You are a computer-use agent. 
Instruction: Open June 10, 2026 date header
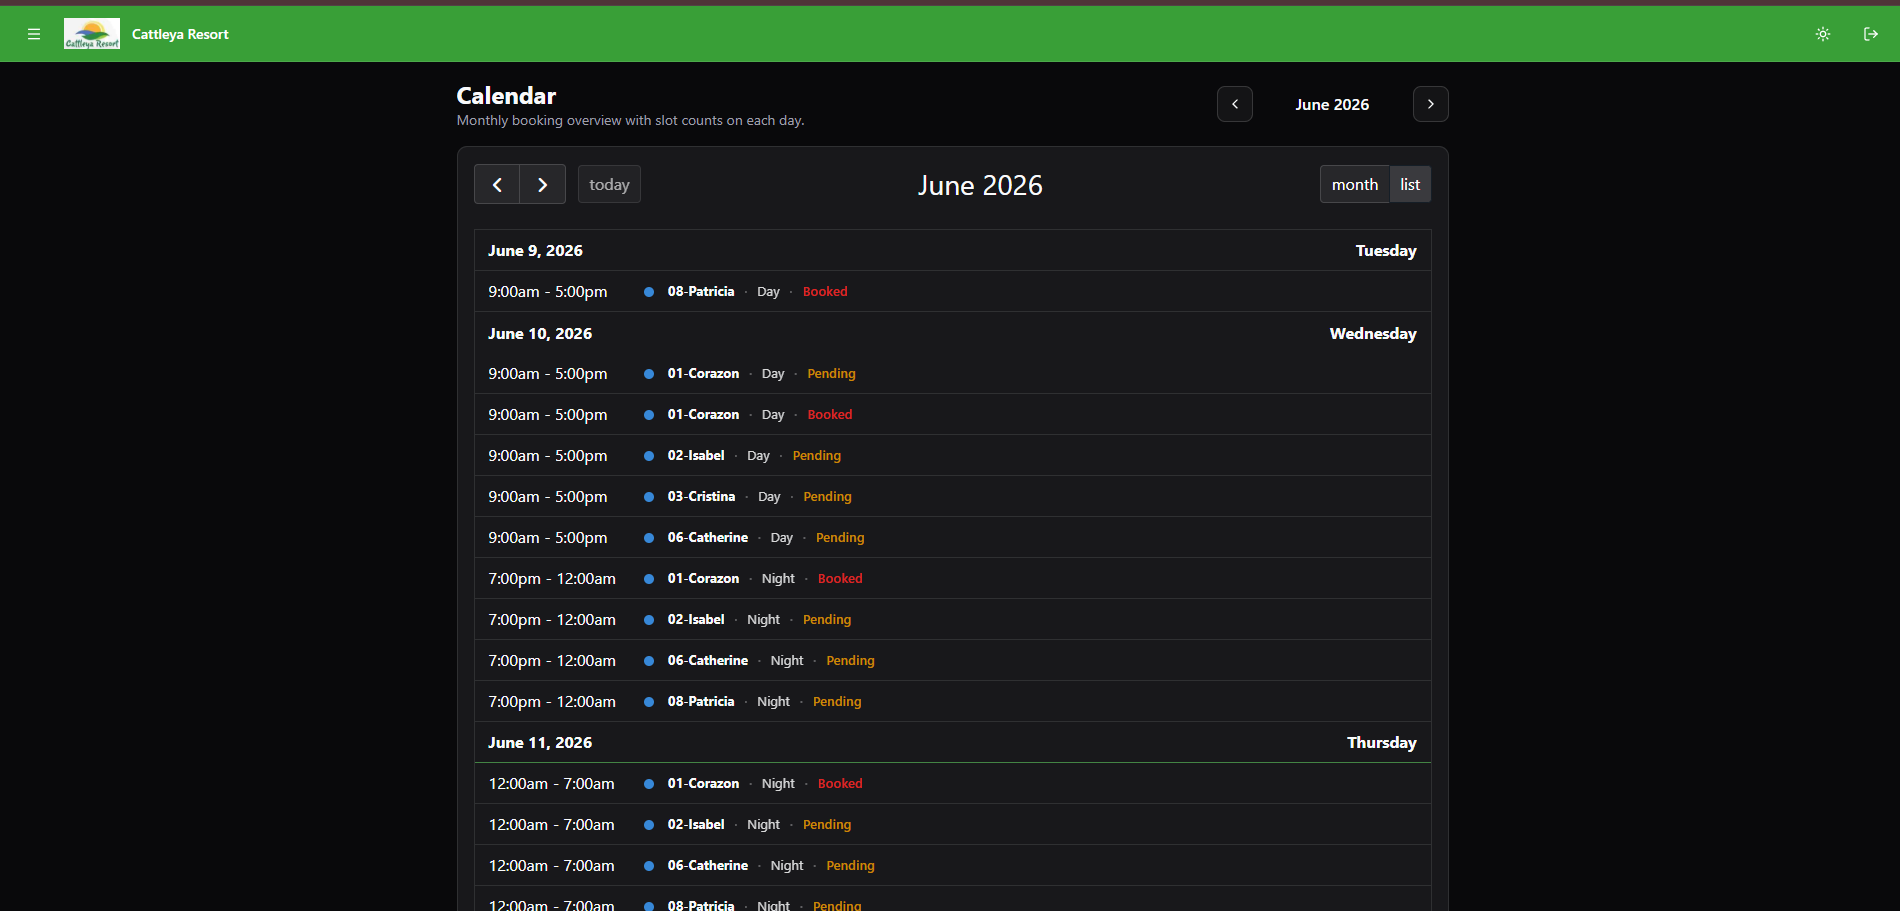pos(540,333)
